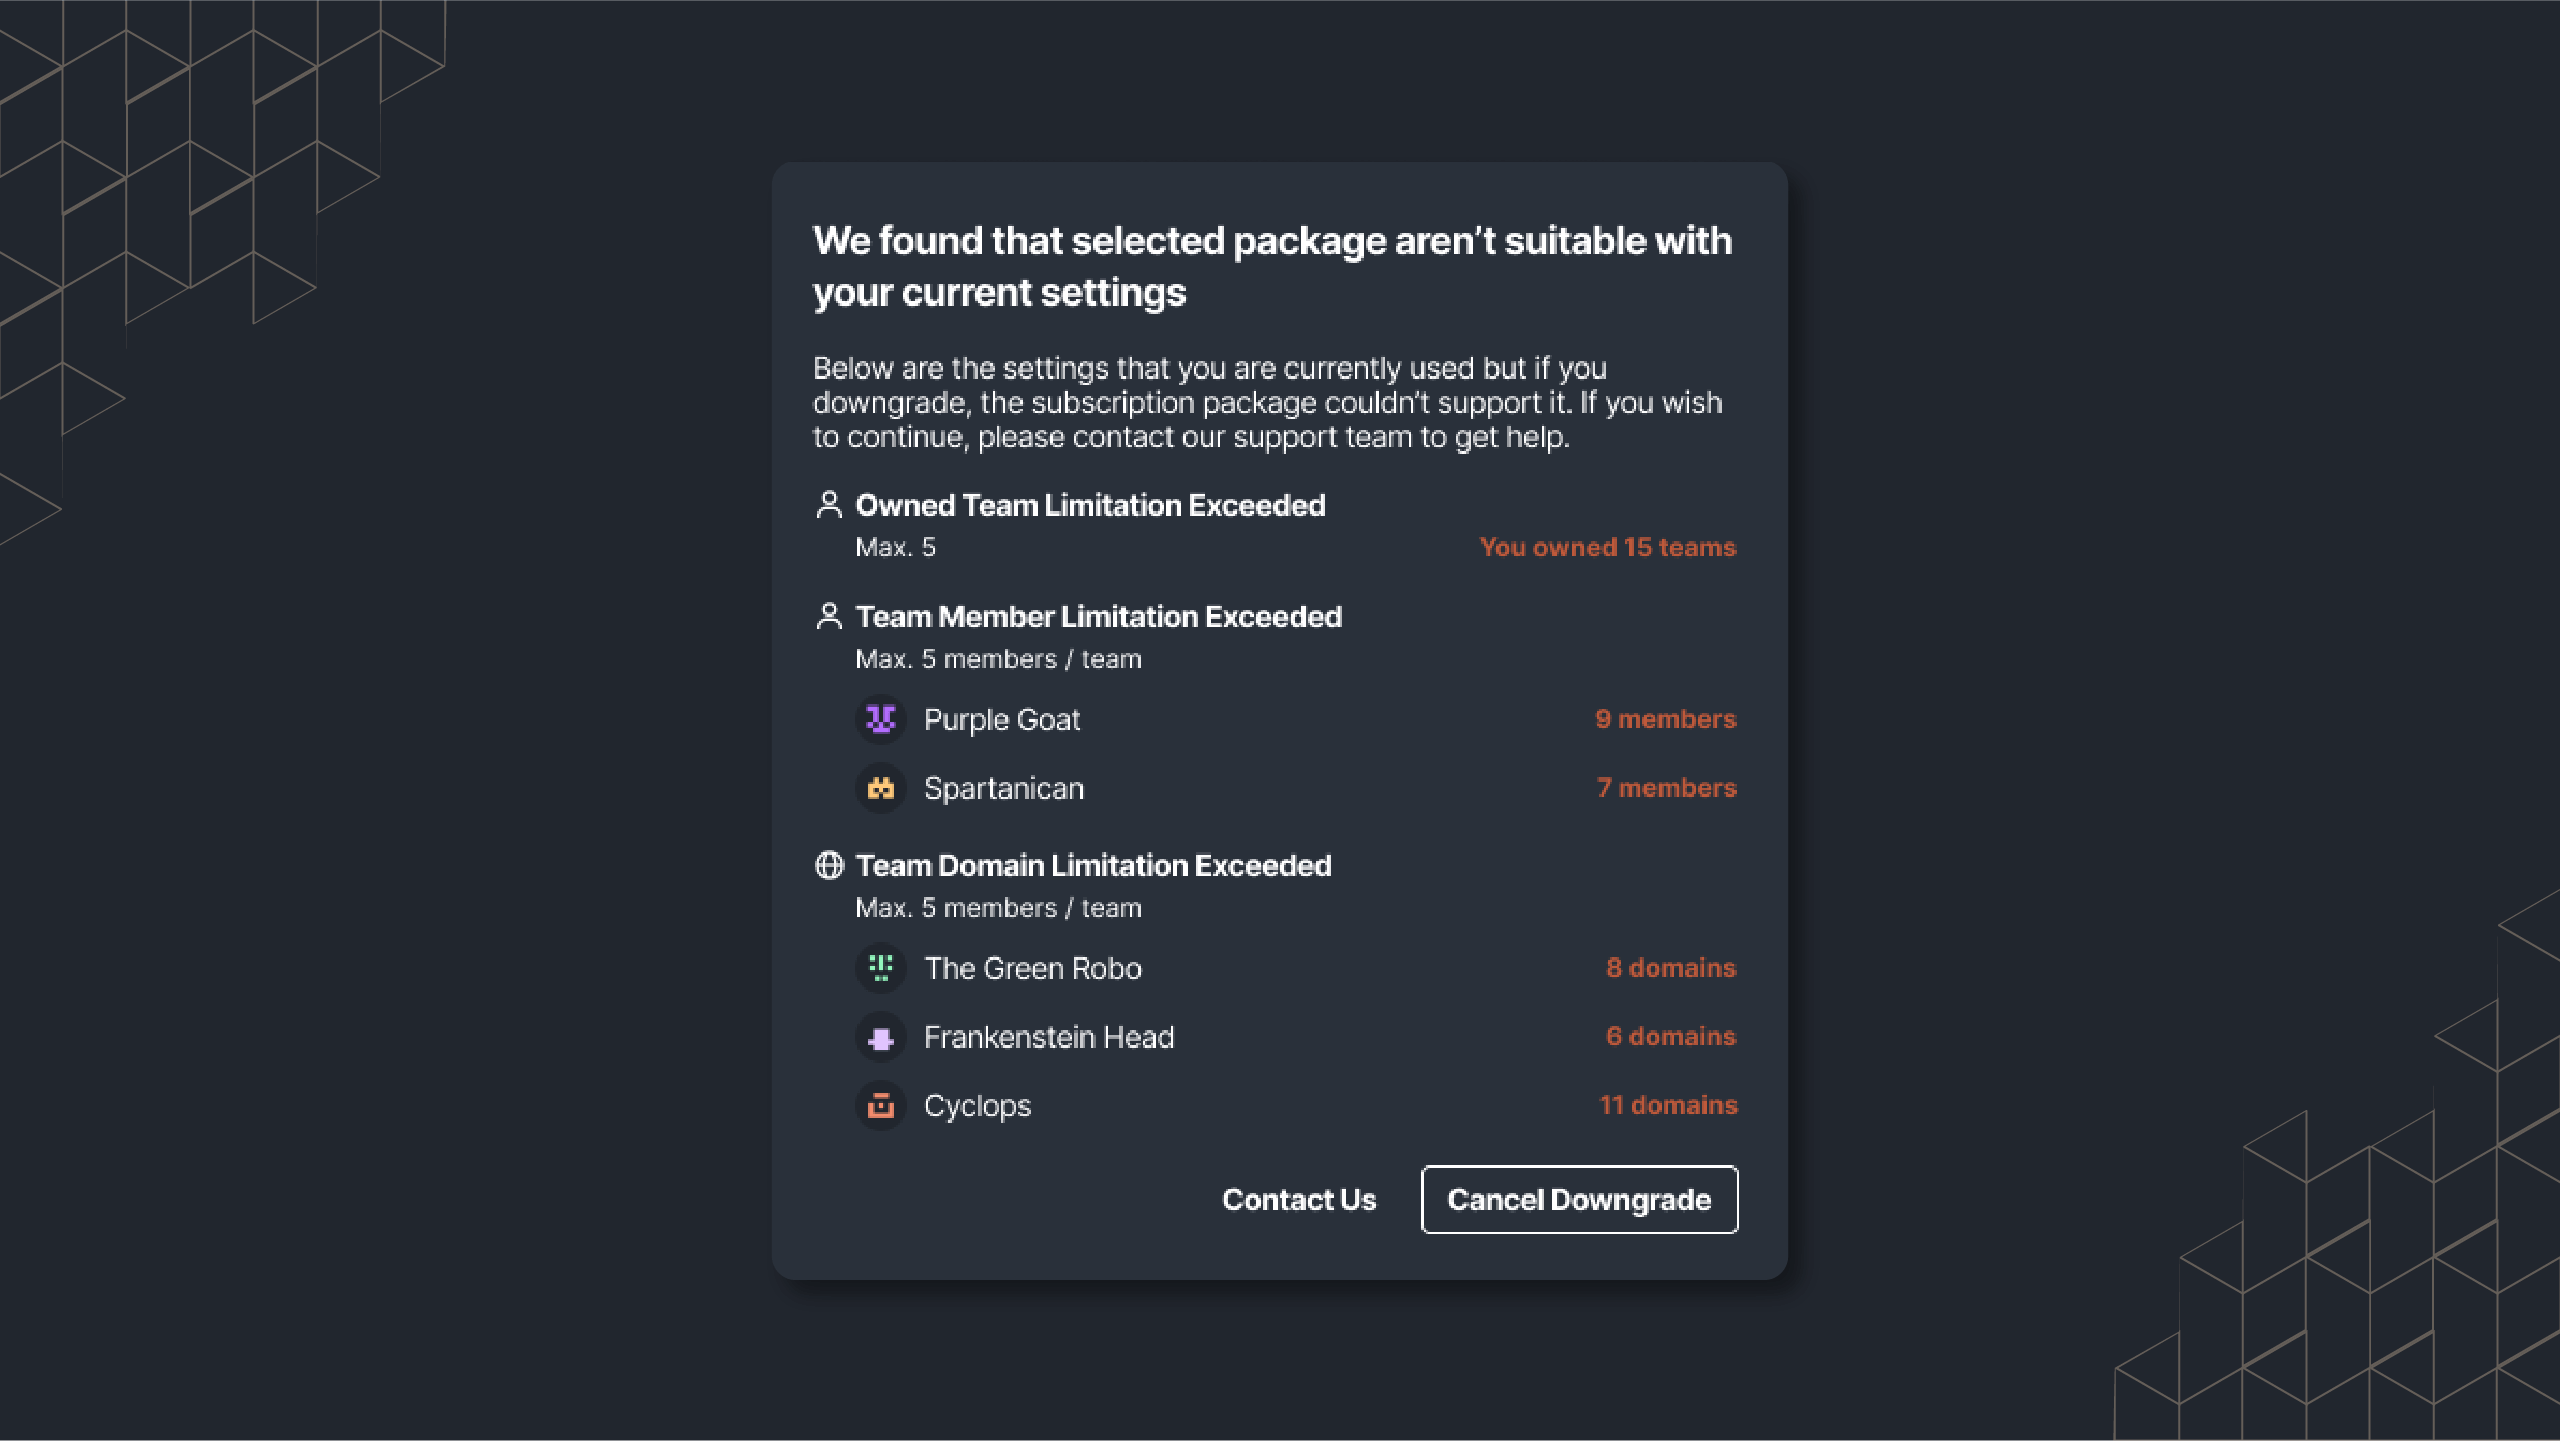The width and height of the screenshot is (2560, 1441).
Task: Open the Contact Us link
Action: (x=1299, y=1199)
